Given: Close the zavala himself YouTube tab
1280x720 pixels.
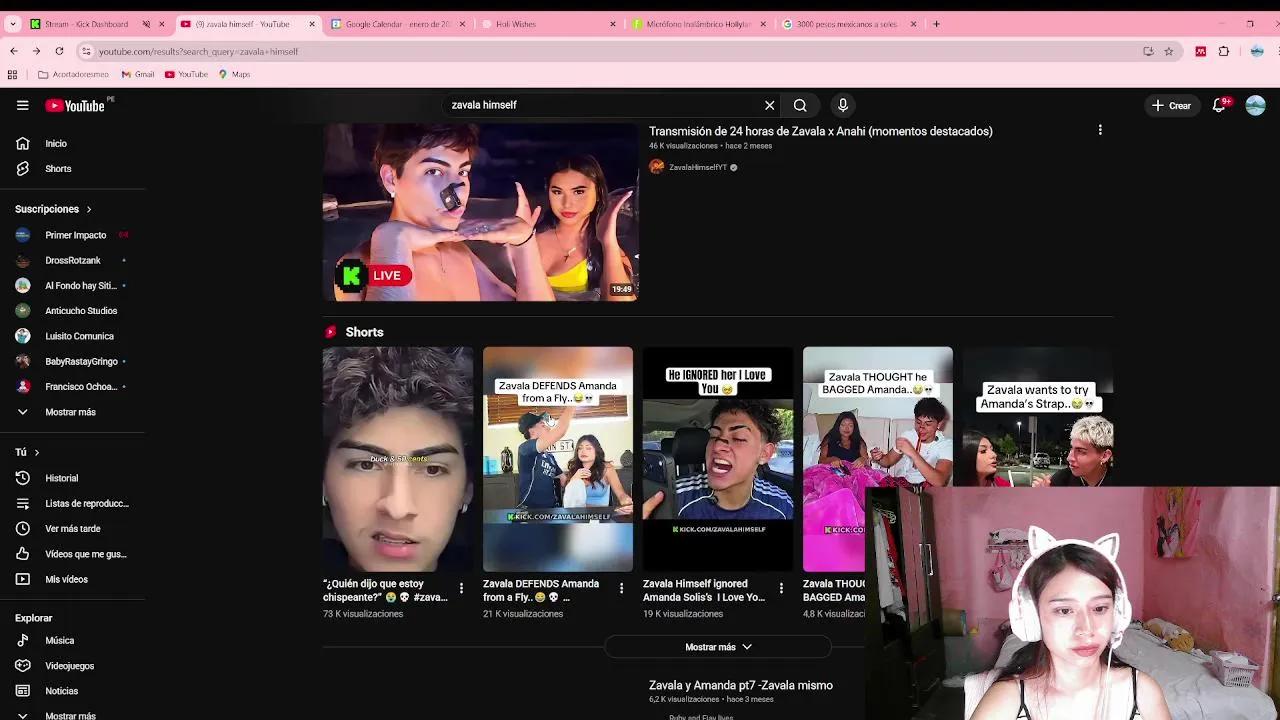Looking at the screenshot, I should click(x=312, y=24).
